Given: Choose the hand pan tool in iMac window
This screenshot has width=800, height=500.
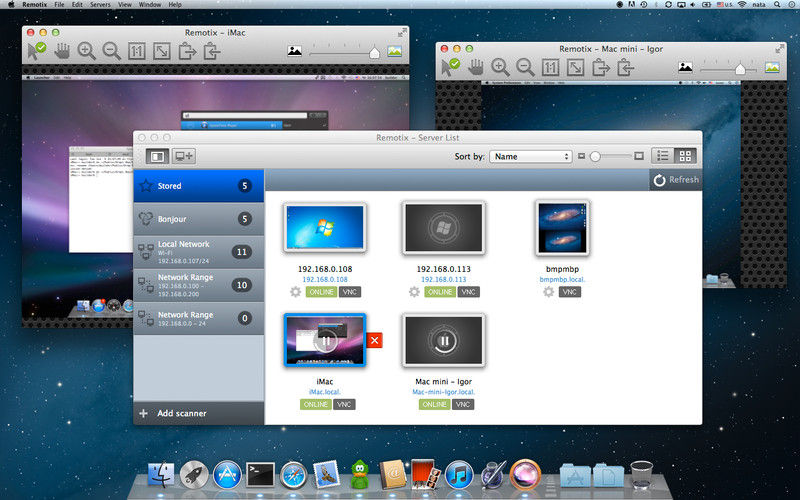Looking at the screenshot, I should [x=62, y=51].
